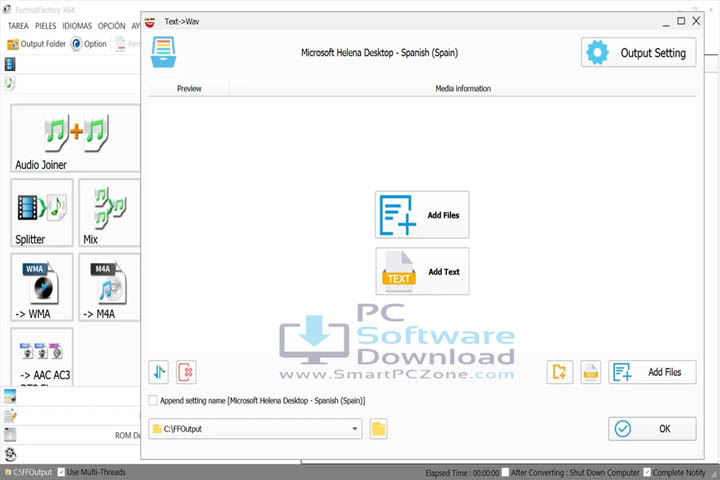Image resolution: width=720 pixels, height=480 pixels.
Task: Click the Elapsed Time status text
Action: [x=462, y=473]
